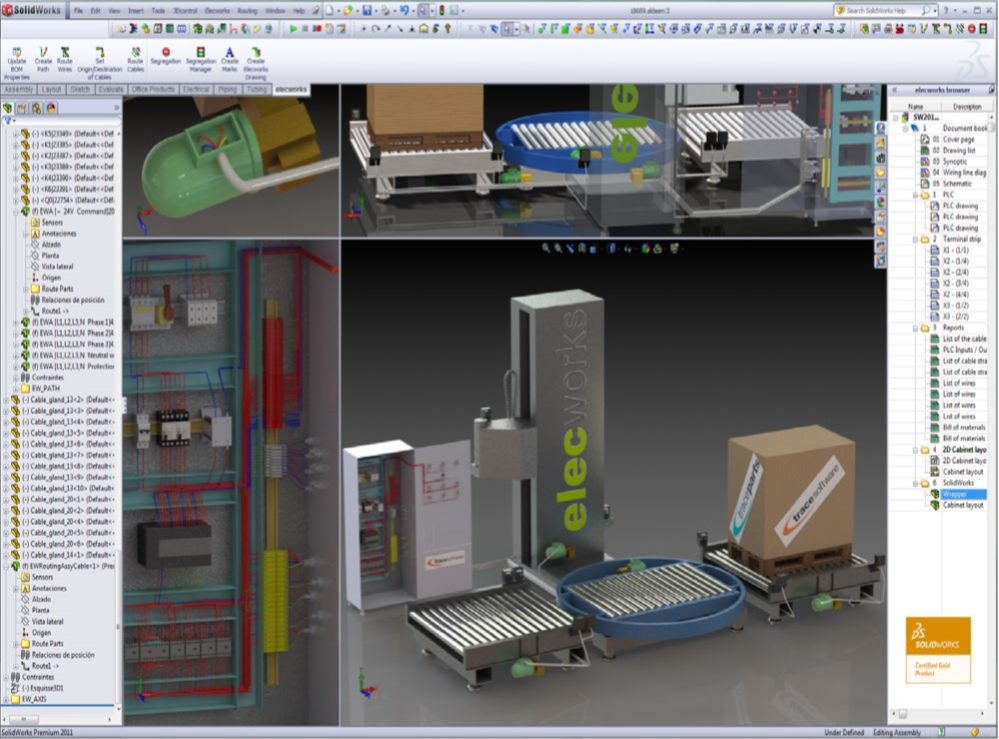Screen dimensions: 999x739
Task: Open the FeatureManager design tree tab
Action: pyautogui.click(x=8, y=108)
